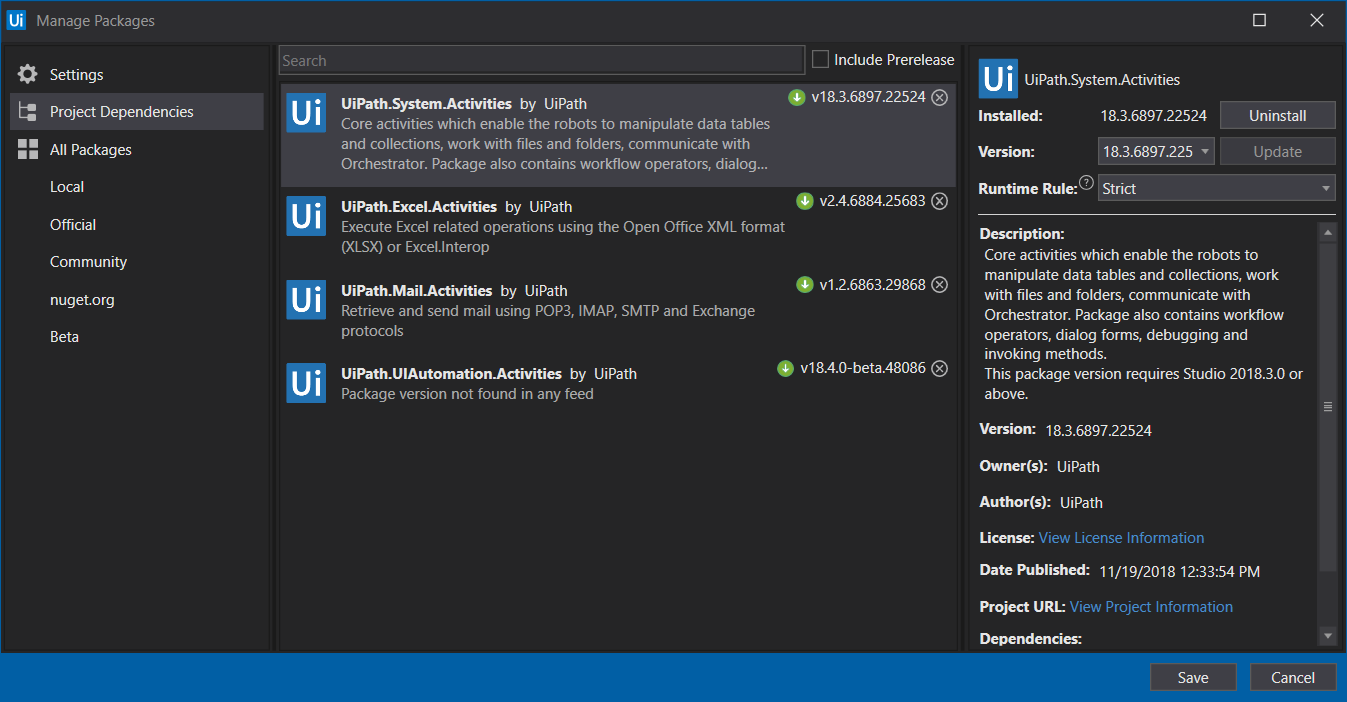Click the Settings label in sidebar
The width and height of the screenshot is (1347, 702).
(x=77, y=75)
